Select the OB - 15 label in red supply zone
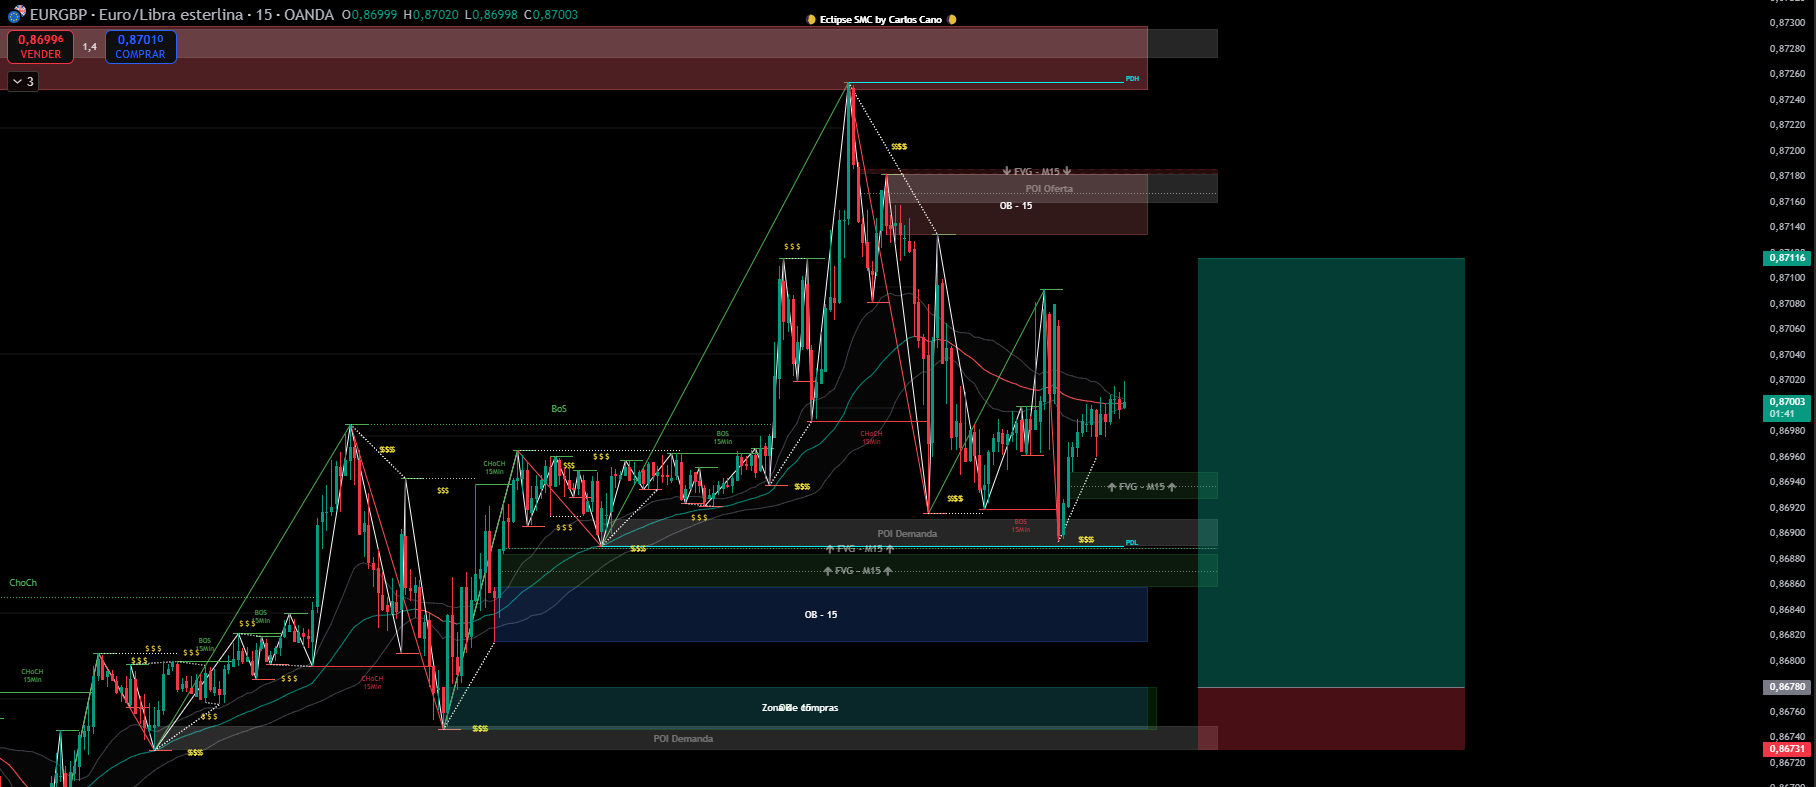This screenshot has height=787, width=1816. point(1015,206)
